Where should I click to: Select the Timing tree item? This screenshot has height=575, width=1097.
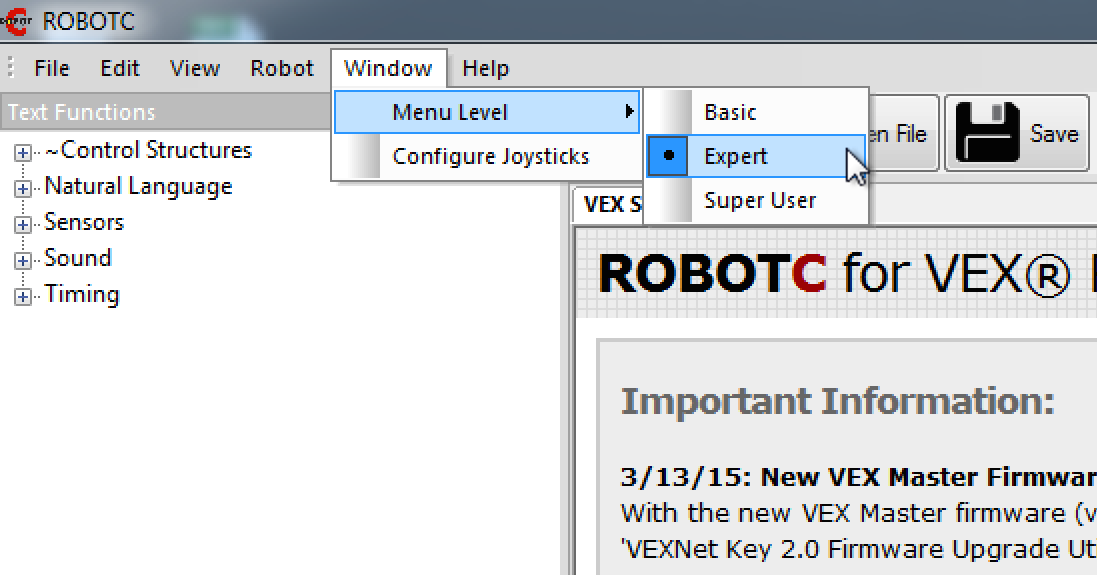tap(81, 294)
